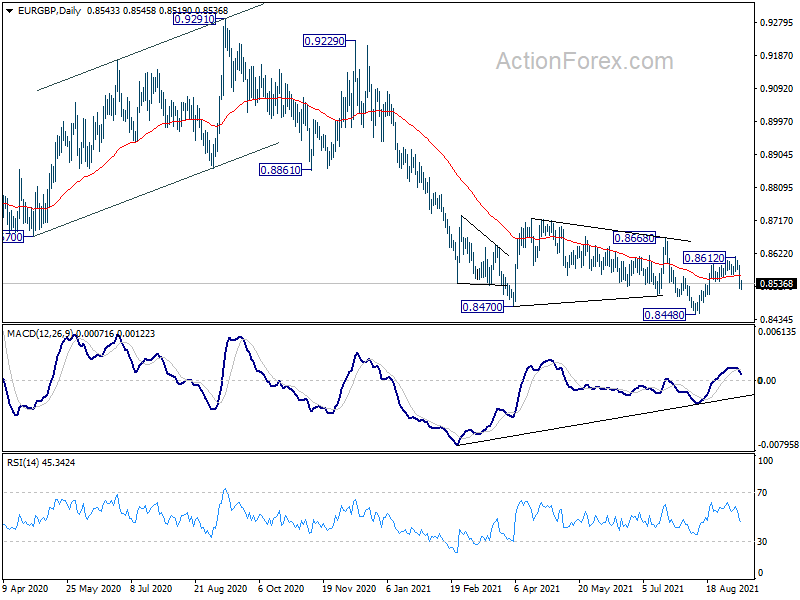Click the 0.91870 price axis level
The width and height of the screenshot is (800, 600).
[x=777, y=56]
